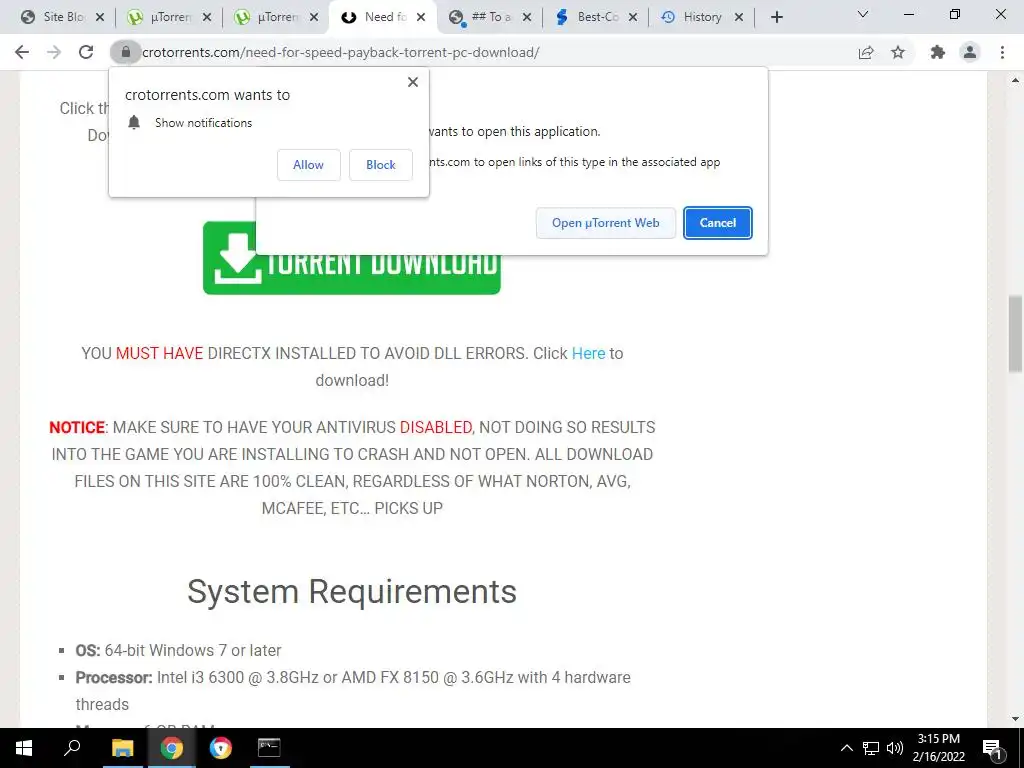Reload the current page

tap(86, 52)
